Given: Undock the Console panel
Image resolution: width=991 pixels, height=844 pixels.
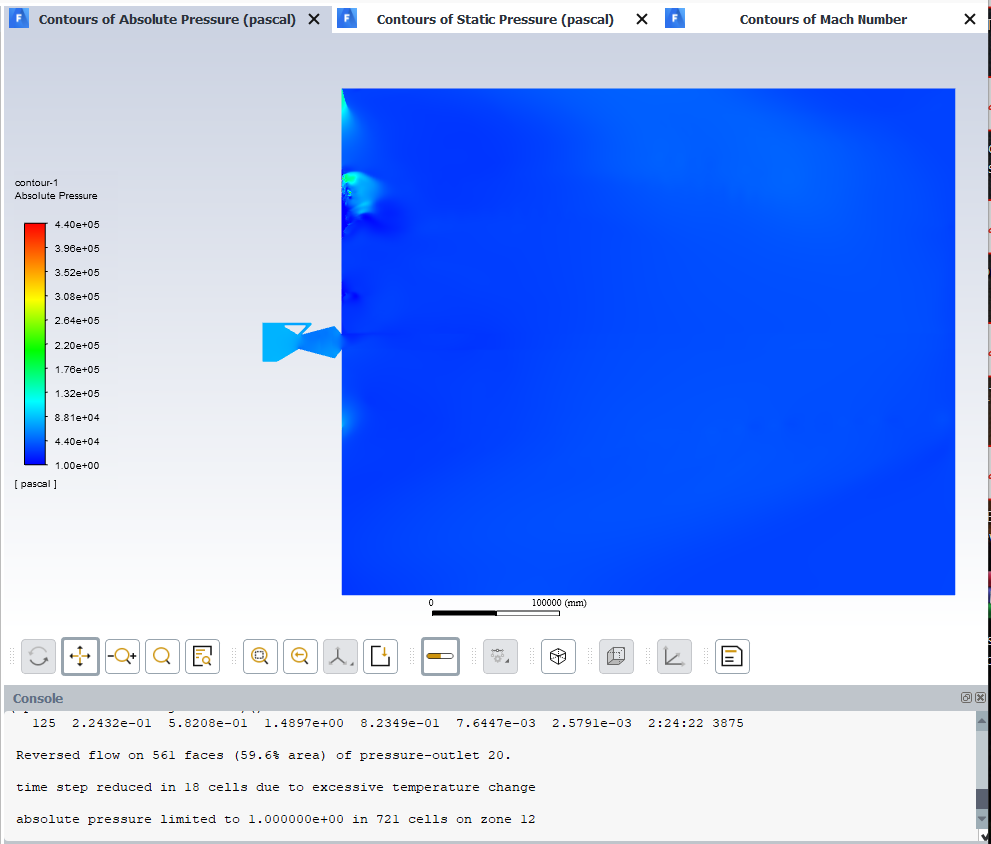Looking at the screenshot, I should [966, 697].
